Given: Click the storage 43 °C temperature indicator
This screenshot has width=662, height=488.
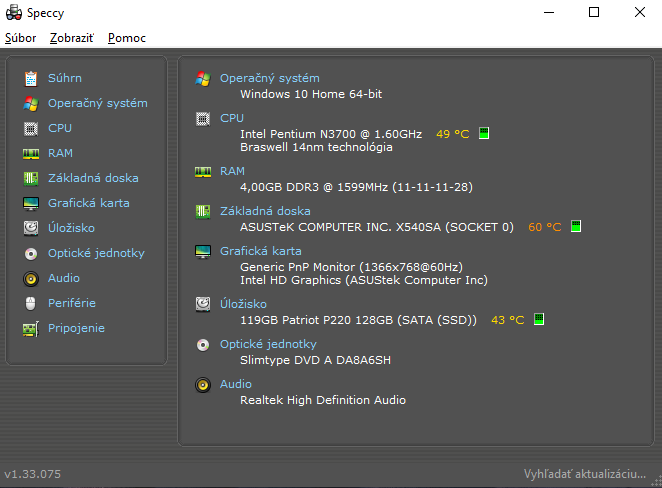Looking at the screenshot, I should point(539,320).
